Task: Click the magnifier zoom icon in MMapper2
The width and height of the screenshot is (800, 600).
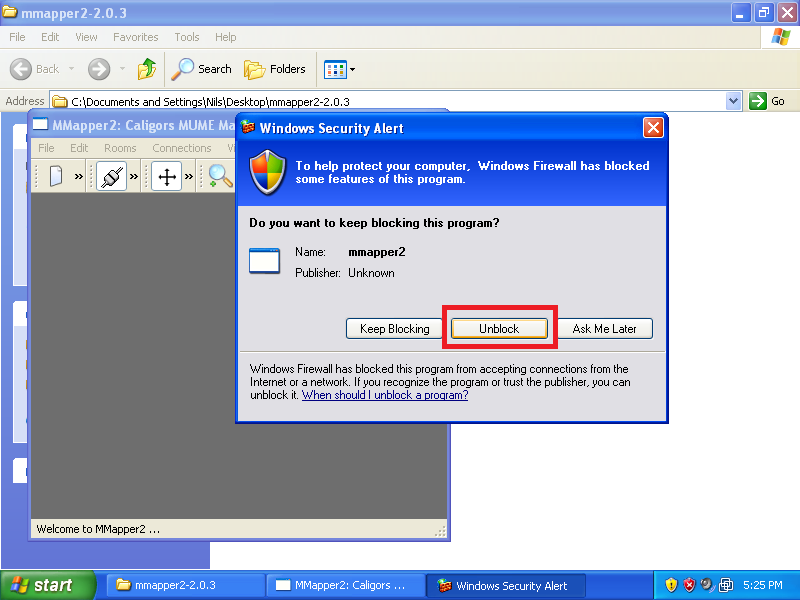Action: click(220, 177)
